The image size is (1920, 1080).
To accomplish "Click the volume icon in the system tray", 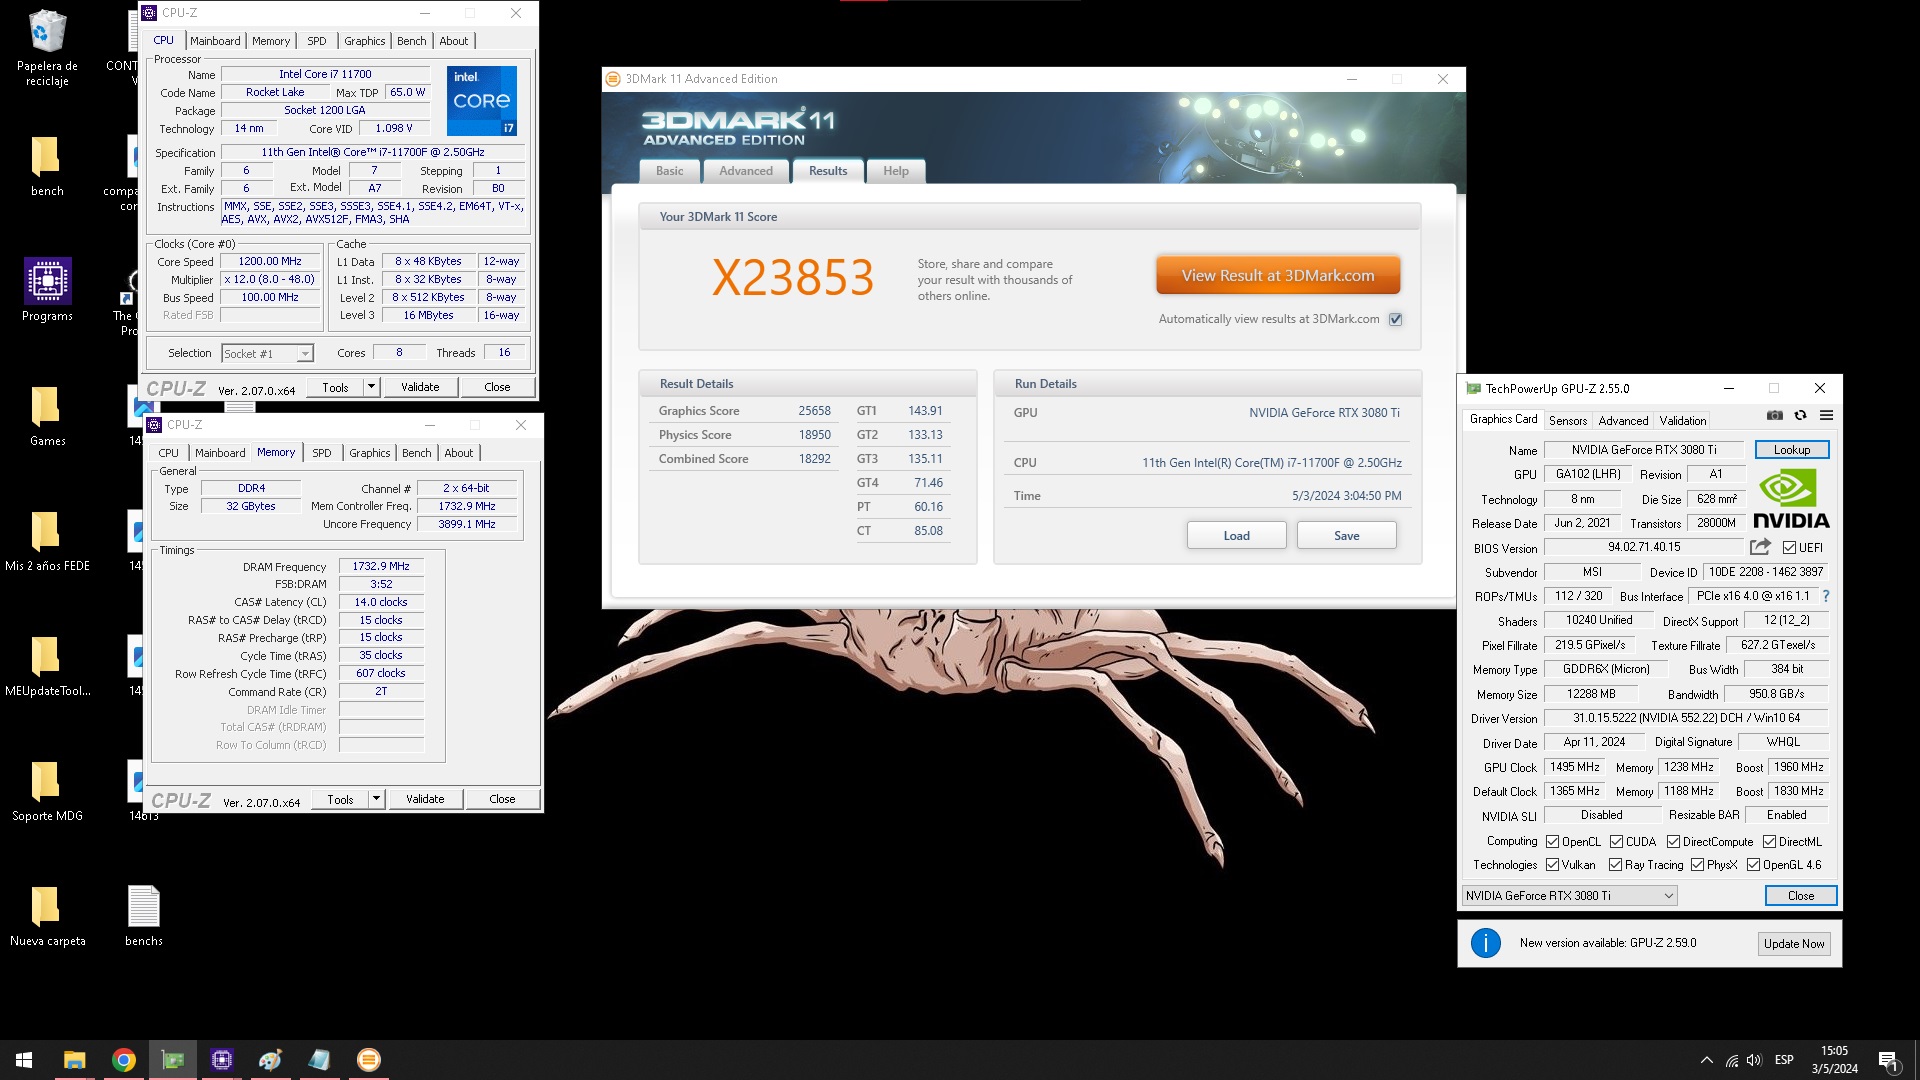I will pyautogui.click(x=1754, y=1060).
